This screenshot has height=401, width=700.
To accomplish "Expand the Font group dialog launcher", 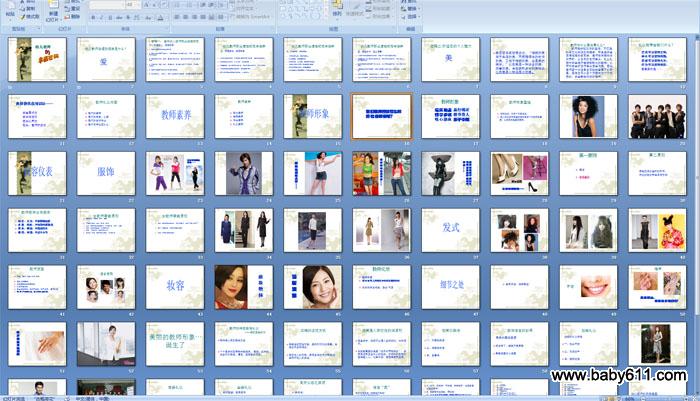I will coord(168,28).
